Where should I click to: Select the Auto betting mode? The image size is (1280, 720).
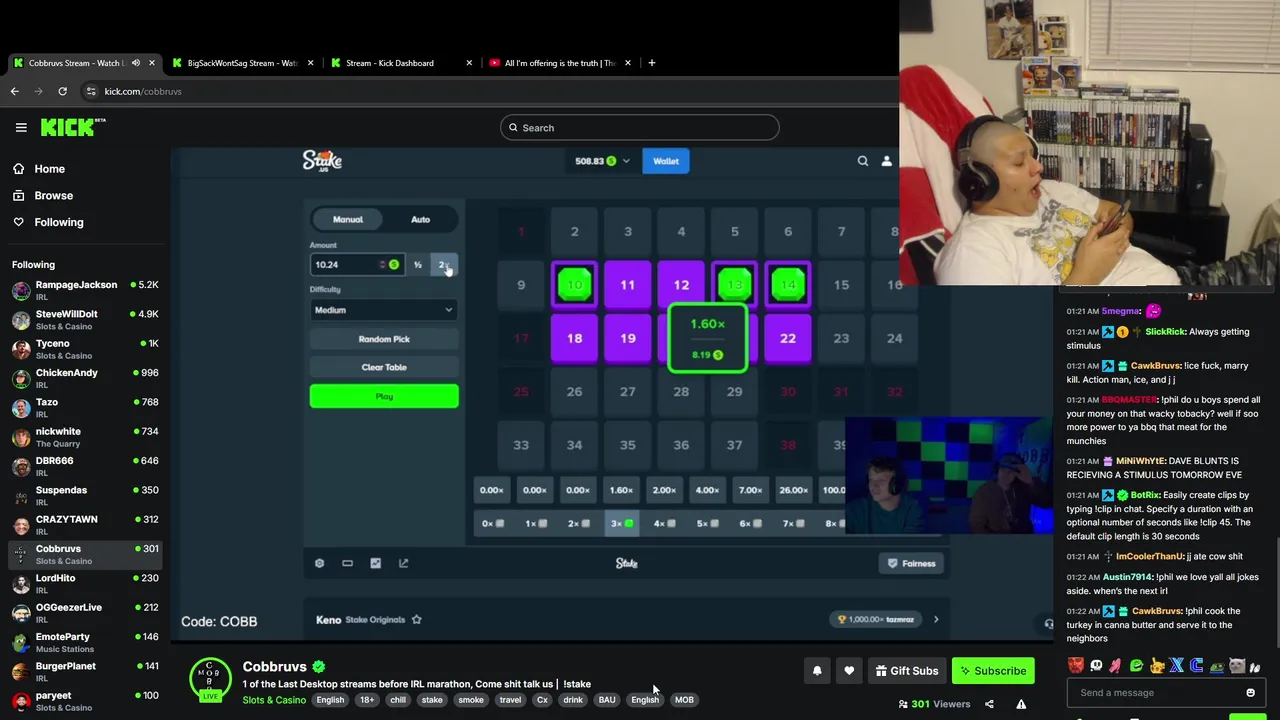[420, 219]
